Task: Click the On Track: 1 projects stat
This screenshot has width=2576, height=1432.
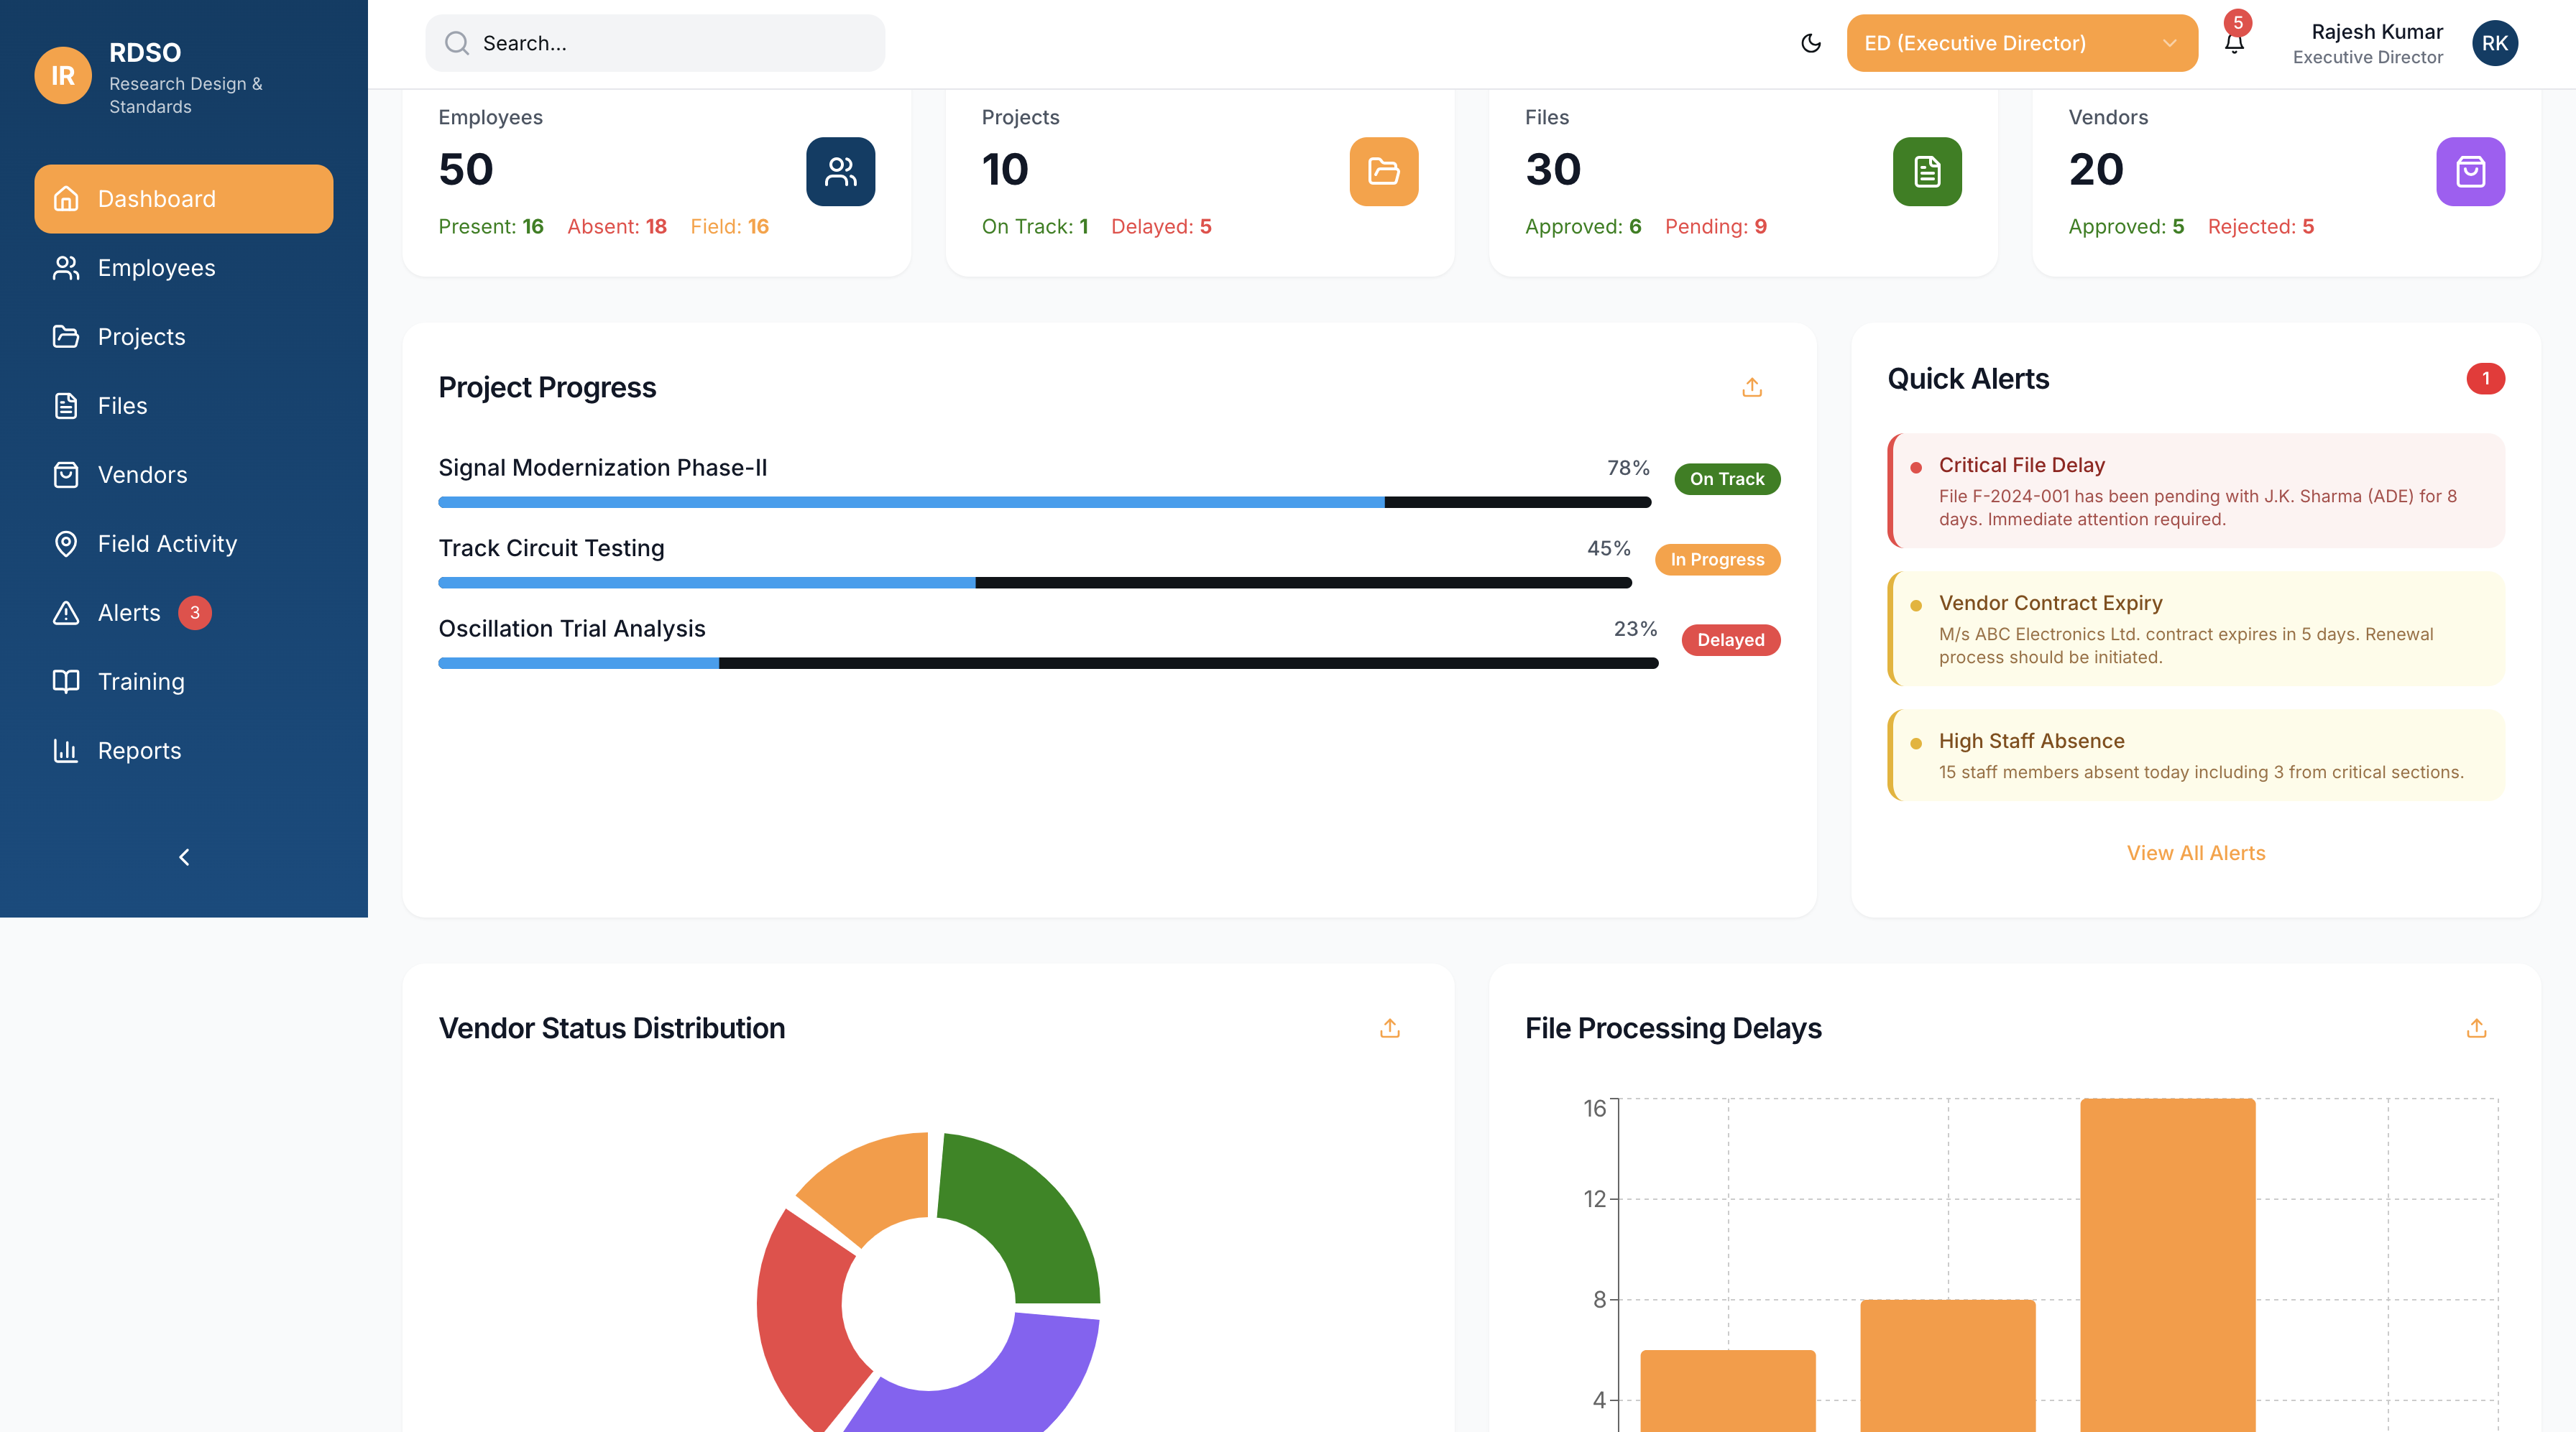Action: tap(1035, 227)
